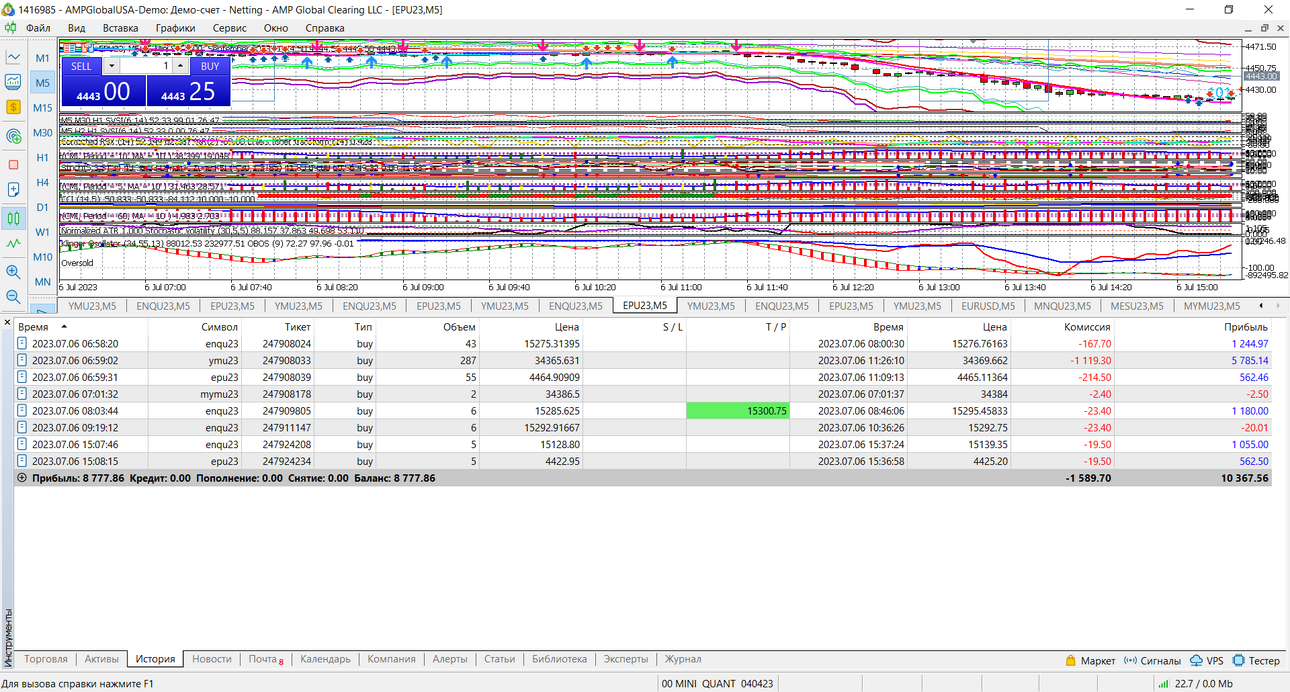Click deal icon of ticket 247909805 row
Image resolution: width=1290 pixels, height=692 pixels.
coord(23,410)
